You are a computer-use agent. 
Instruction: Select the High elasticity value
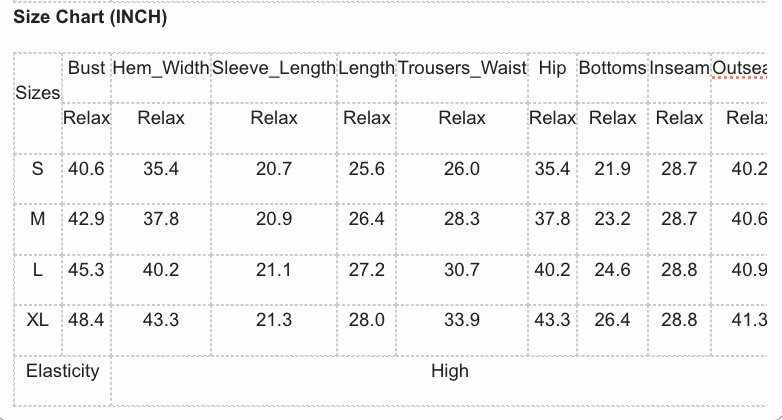(x=449, y=371)
